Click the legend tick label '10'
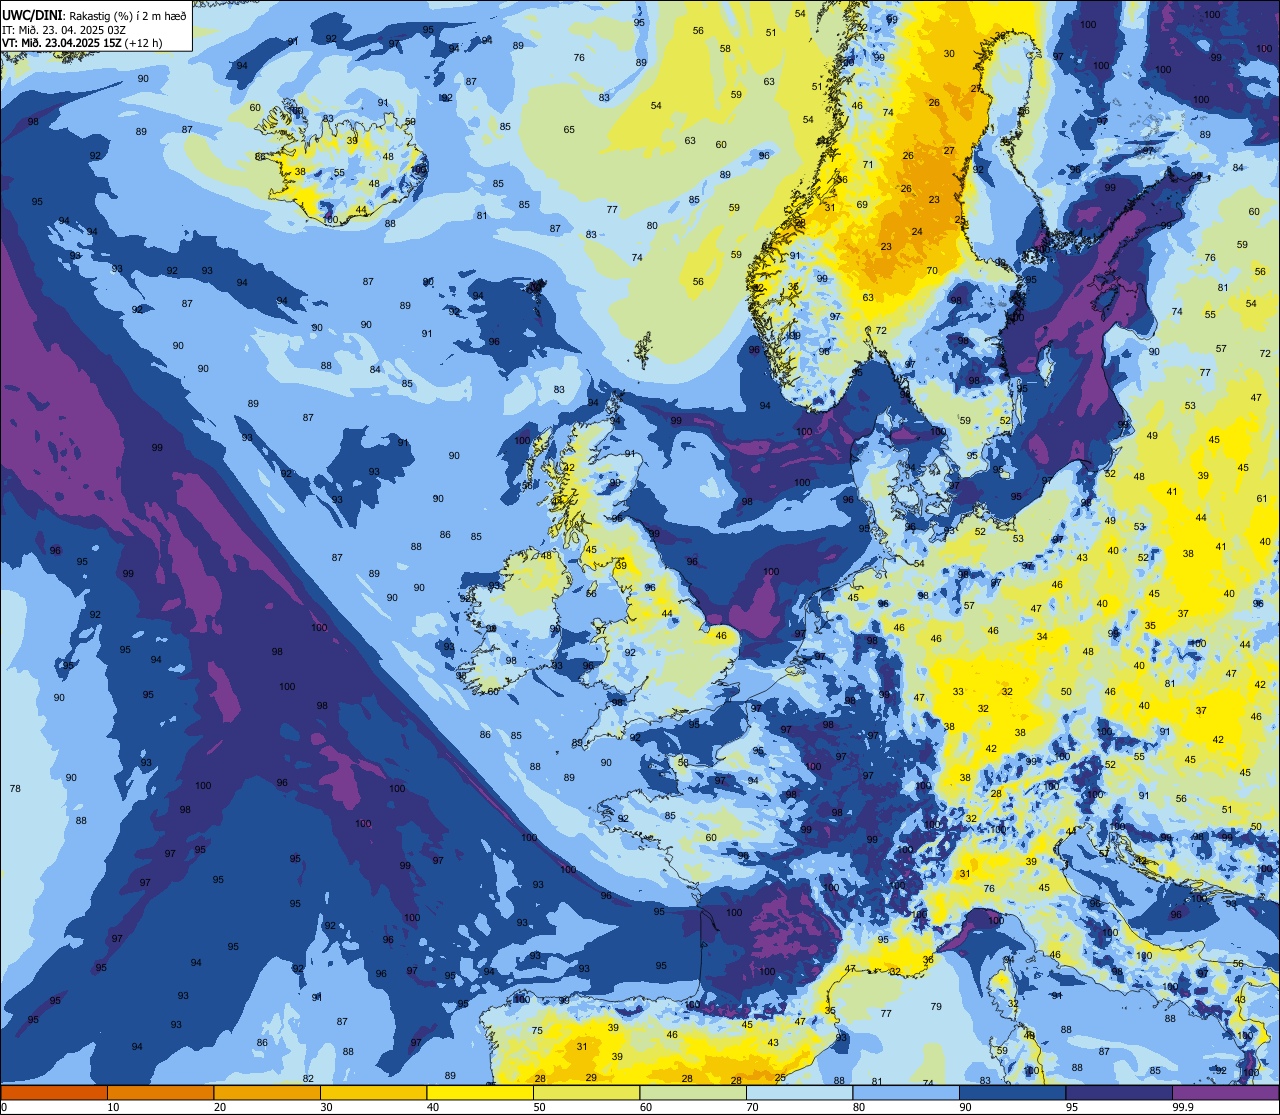 coord(113,1107)
